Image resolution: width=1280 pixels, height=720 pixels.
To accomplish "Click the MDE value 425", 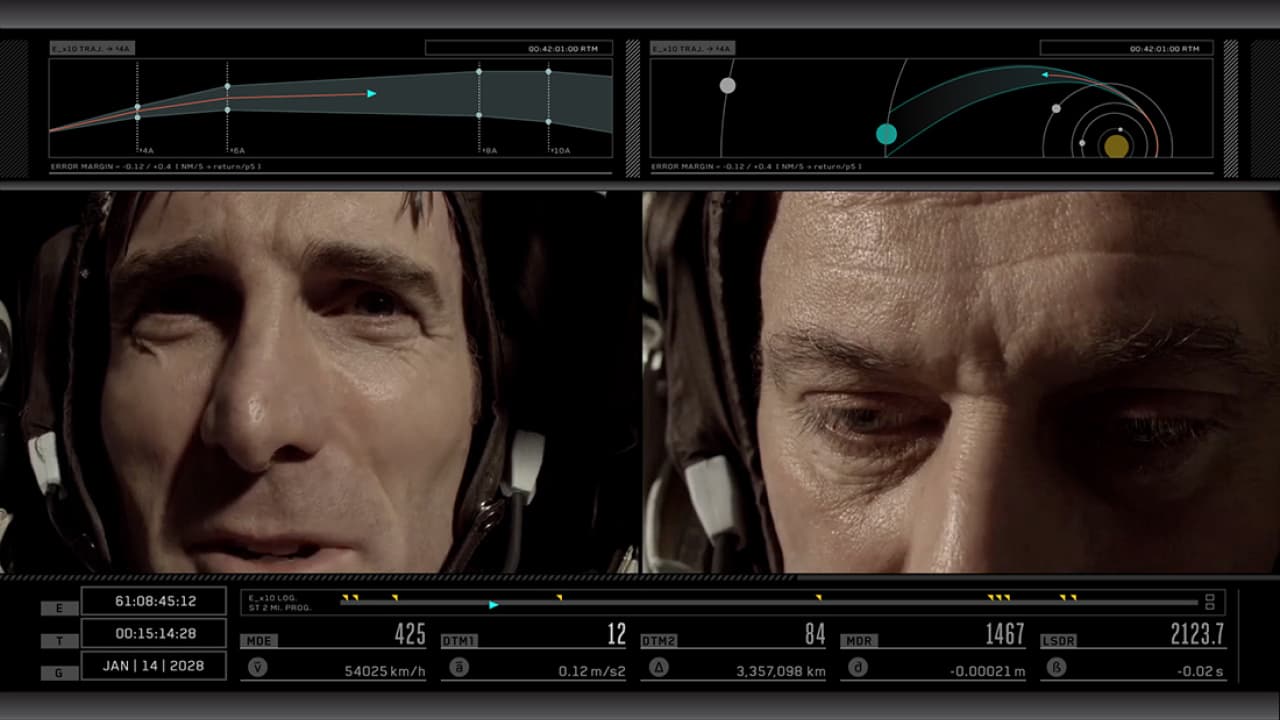I will [x=410, y=634].
